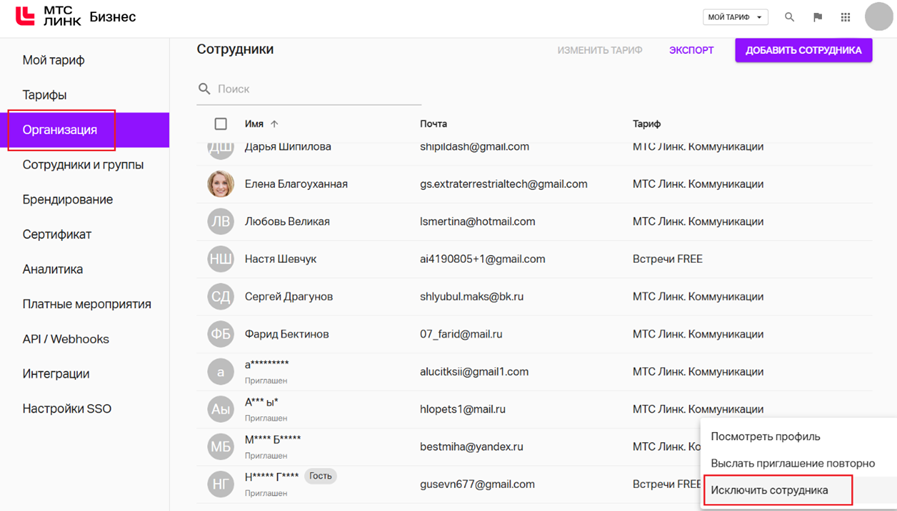The width and height of the screenshot is (897, 511).
Task: Open the Мой тариф dropdown
Action: [x=735, y=17]
